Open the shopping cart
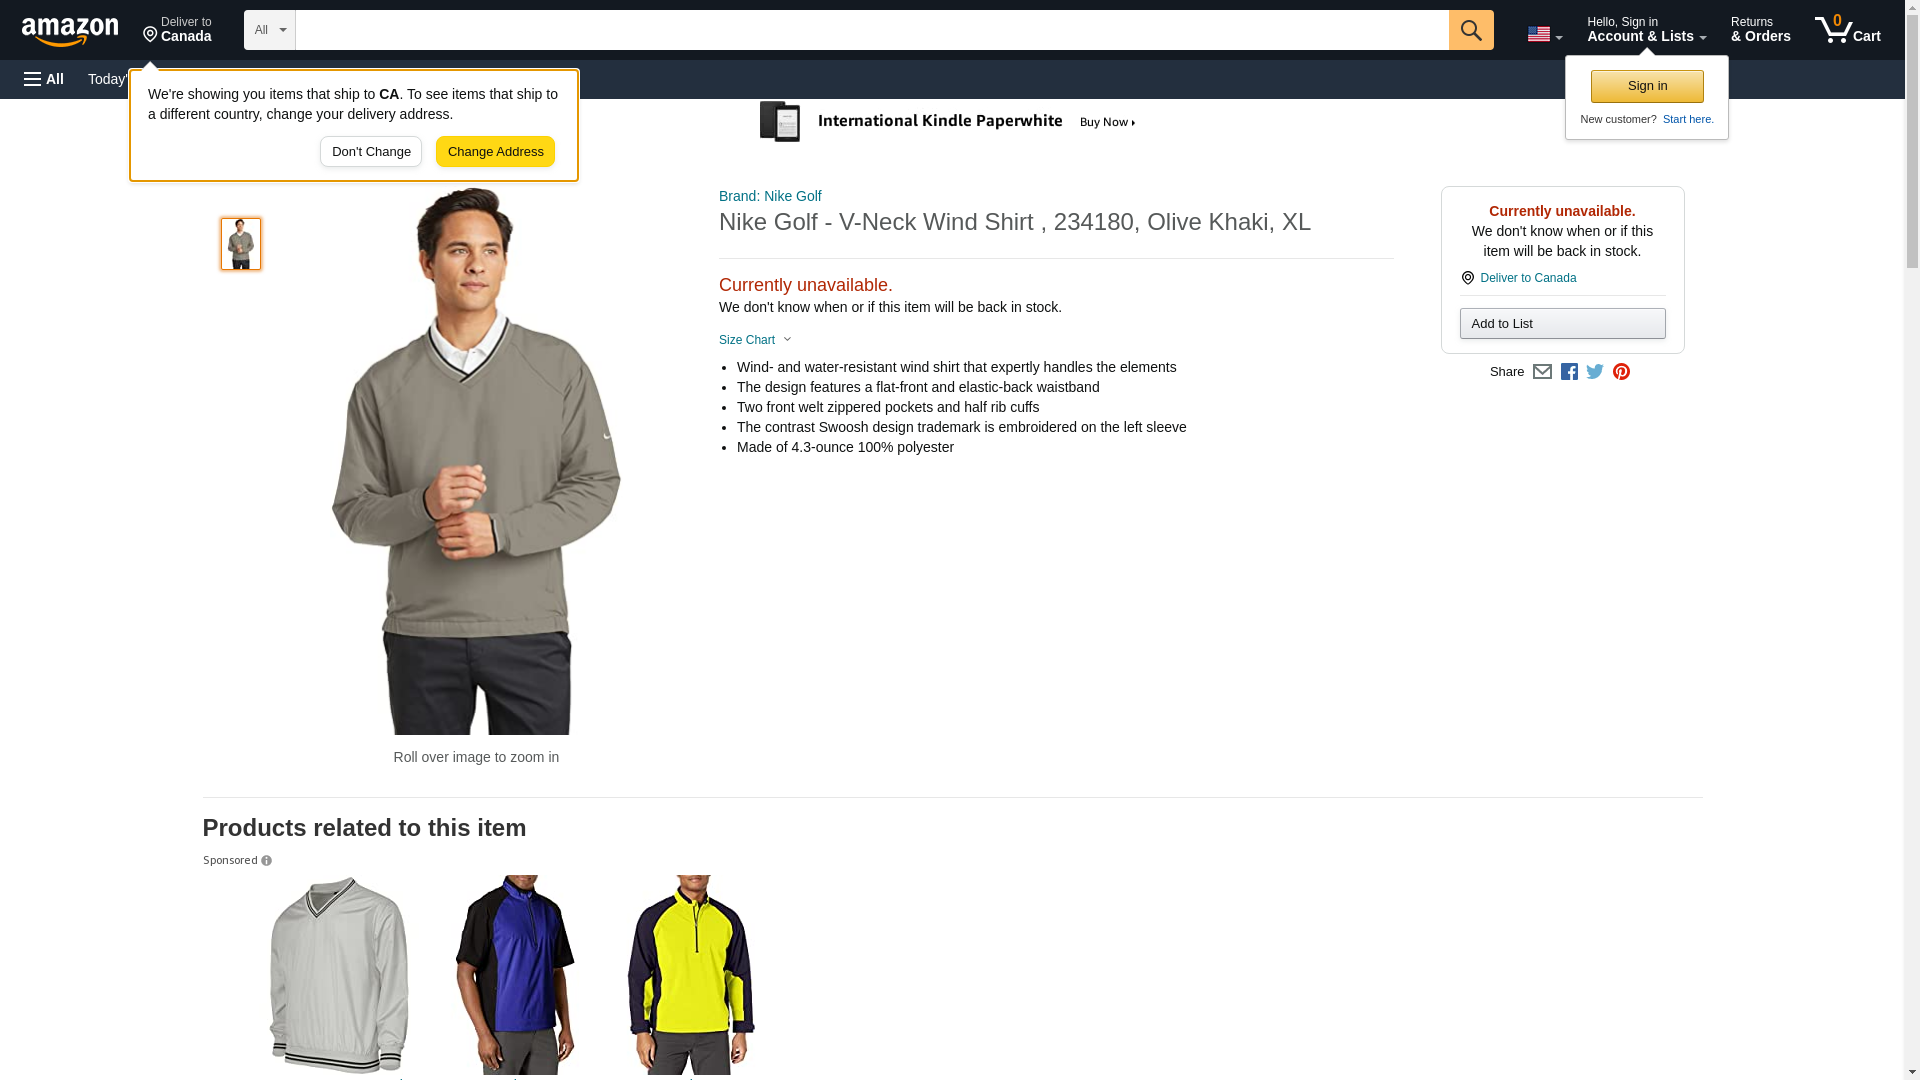This screenshot has width=1920, height=1080. [1847, 30]
